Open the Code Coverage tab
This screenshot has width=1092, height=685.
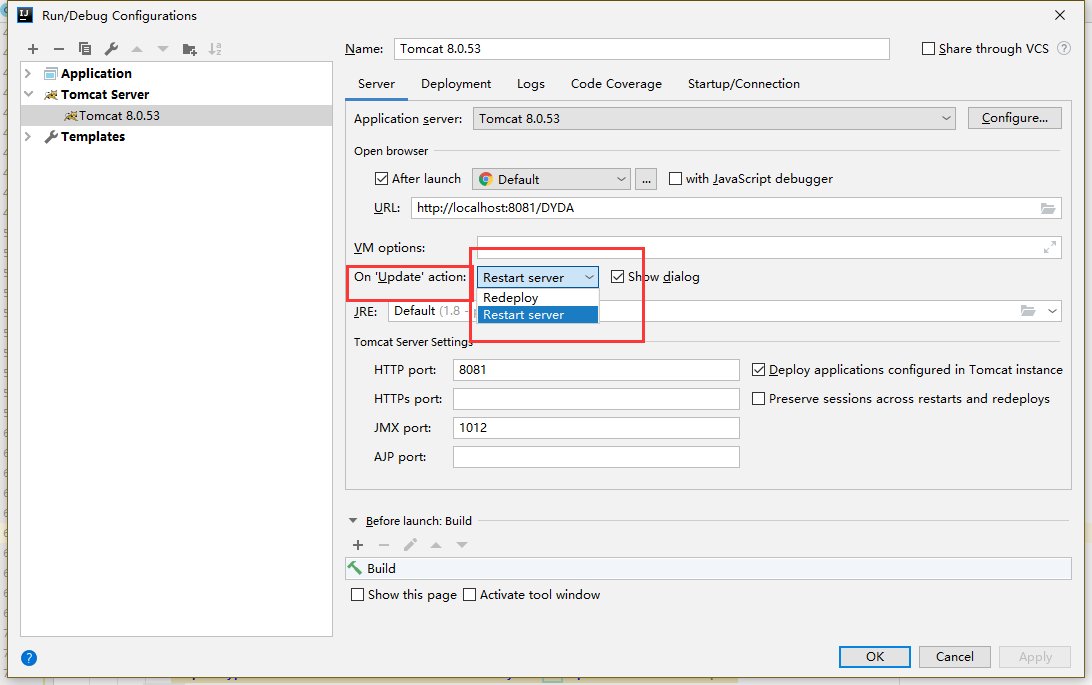coord(616,84)
